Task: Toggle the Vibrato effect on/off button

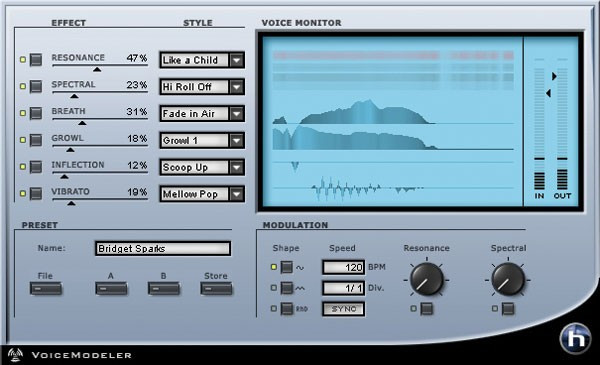Action: pyautogui.click(x=36, y=194)
